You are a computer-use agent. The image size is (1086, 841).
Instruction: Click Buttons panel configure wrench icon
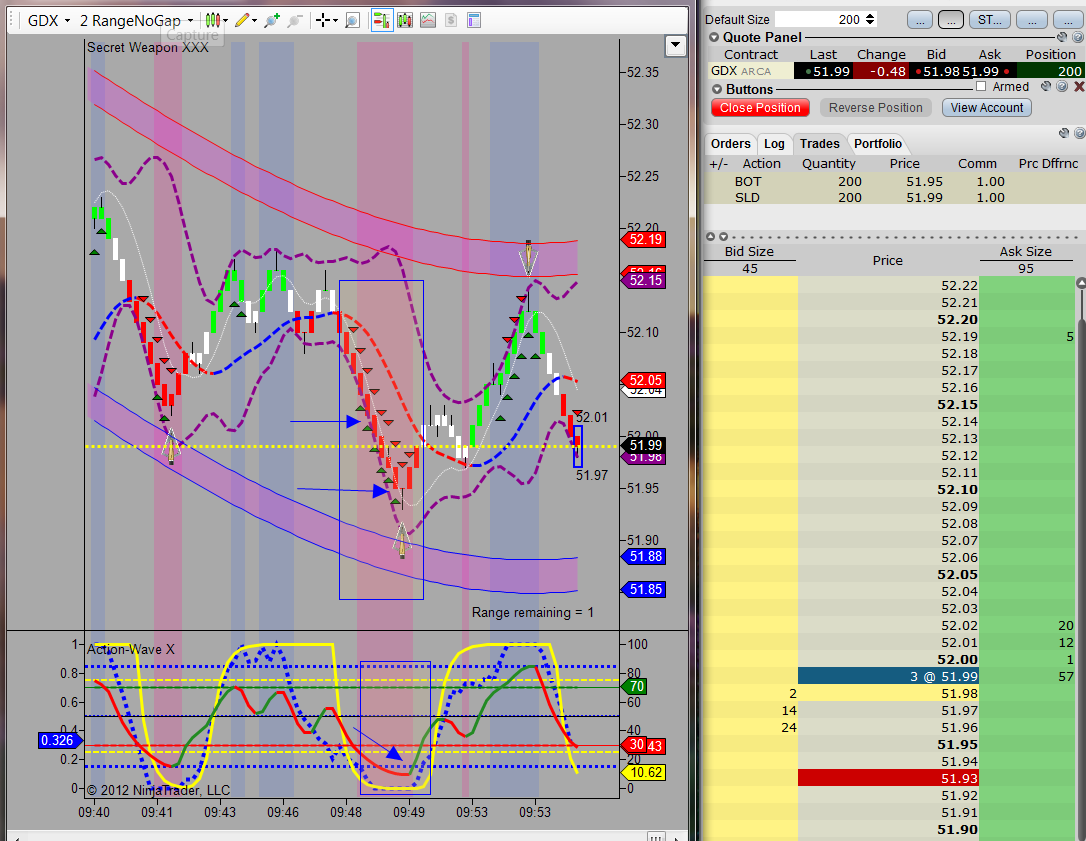point(1046,87)
